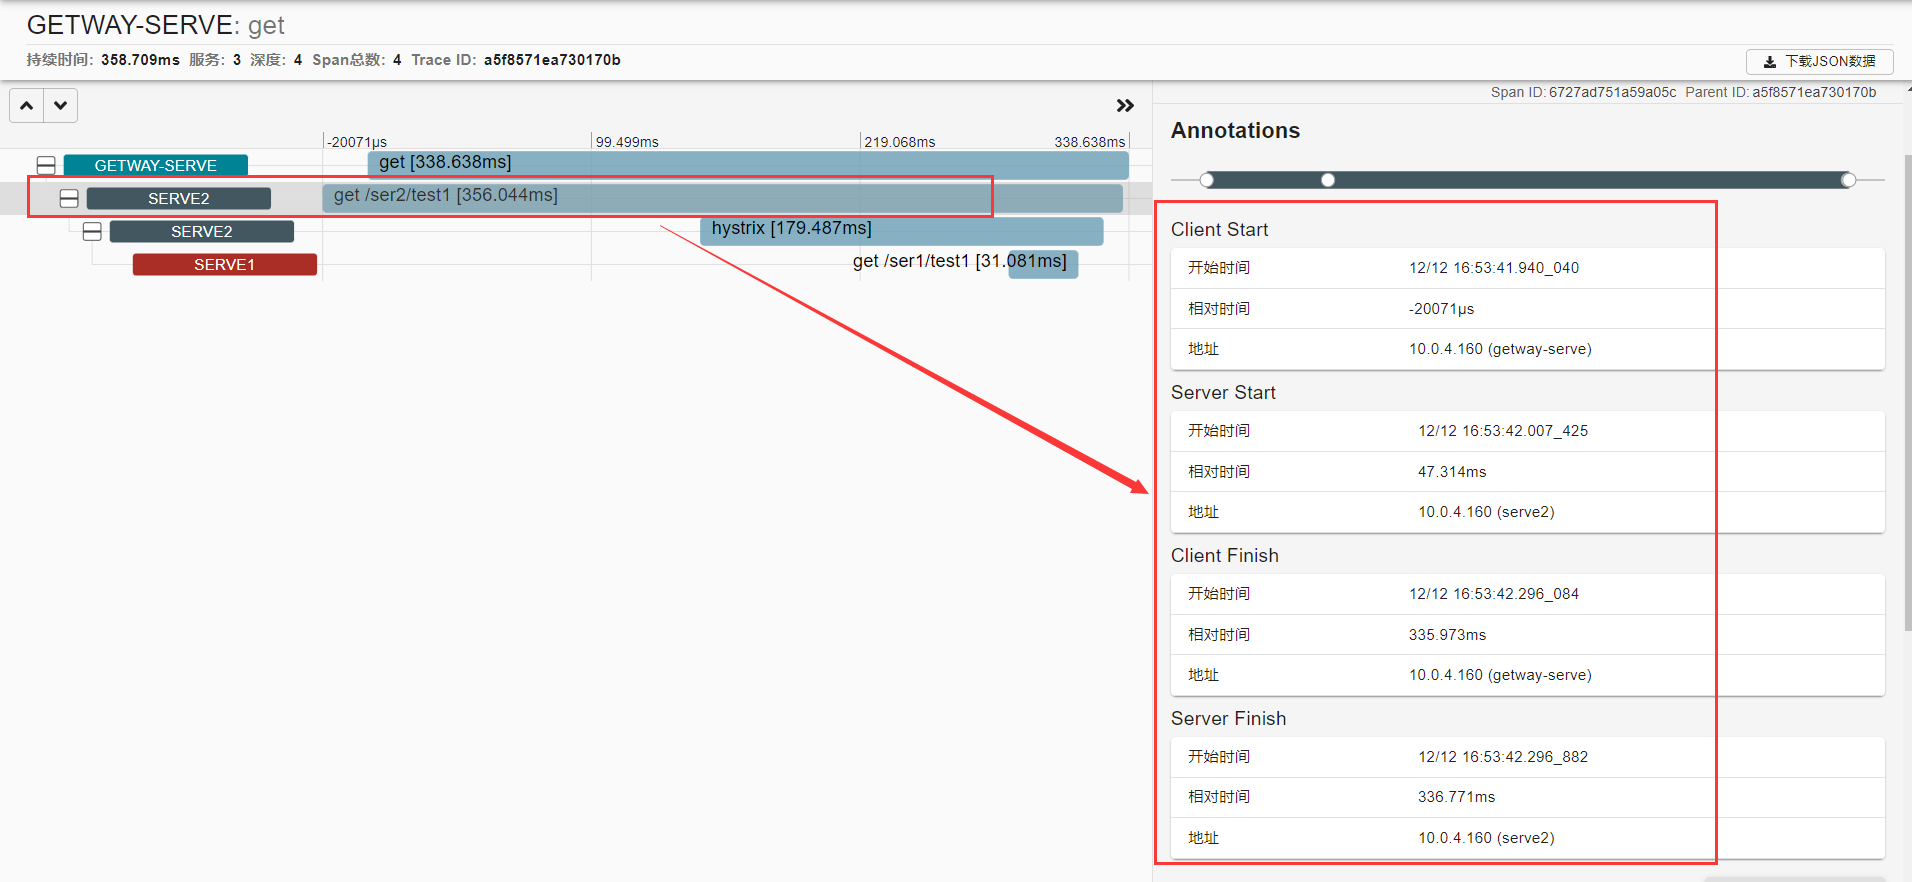
Task: Click the 338.638ms time axis label
Action: click(x=1089, y=142)
